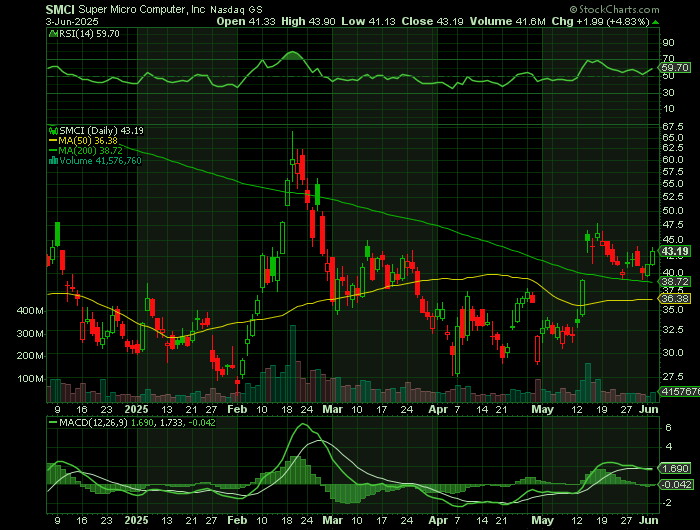Image resolution: width=700 pixels, height=530 pixels.
Task: Click the green line marker before MA(200)
Action: (x=53, y=151)
